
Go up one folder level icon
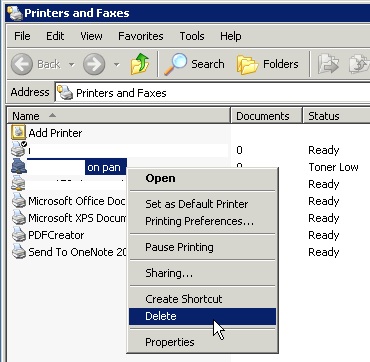tap(140, 64)
